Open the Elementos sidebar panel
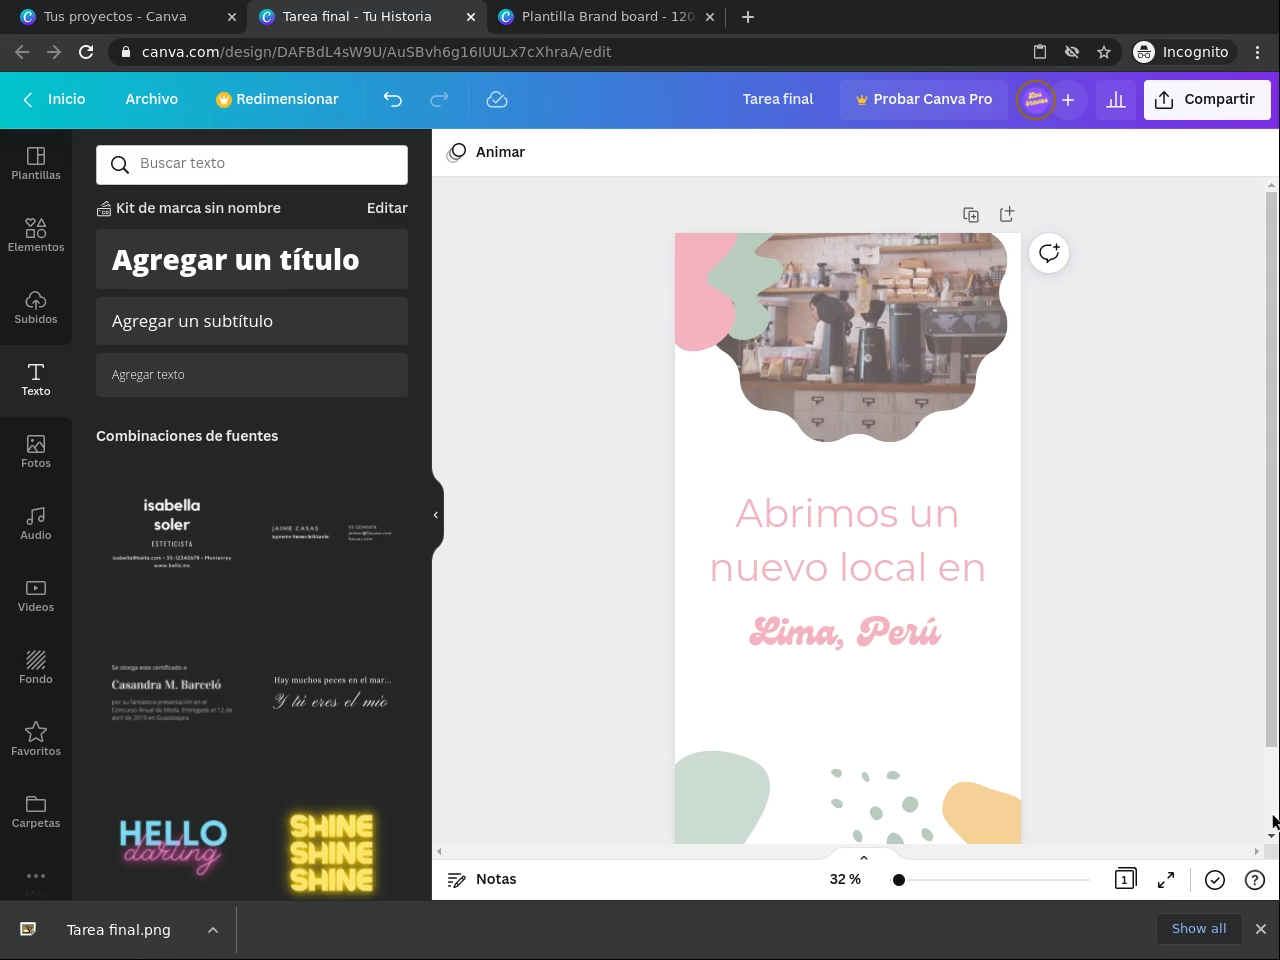The width and height of the screenshot is (1280, 960). pyautogui.click(x=36, y=236)
